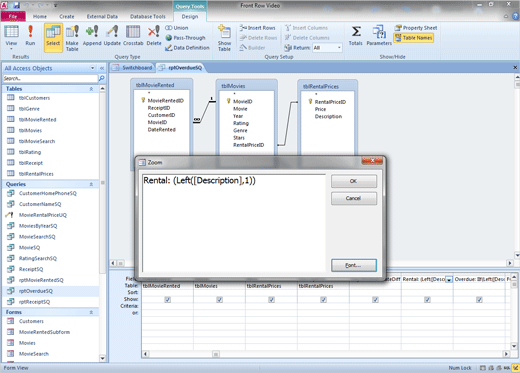520x373 pixels.
Task: Click the Delete Rows command
Action: pos(258,38)
